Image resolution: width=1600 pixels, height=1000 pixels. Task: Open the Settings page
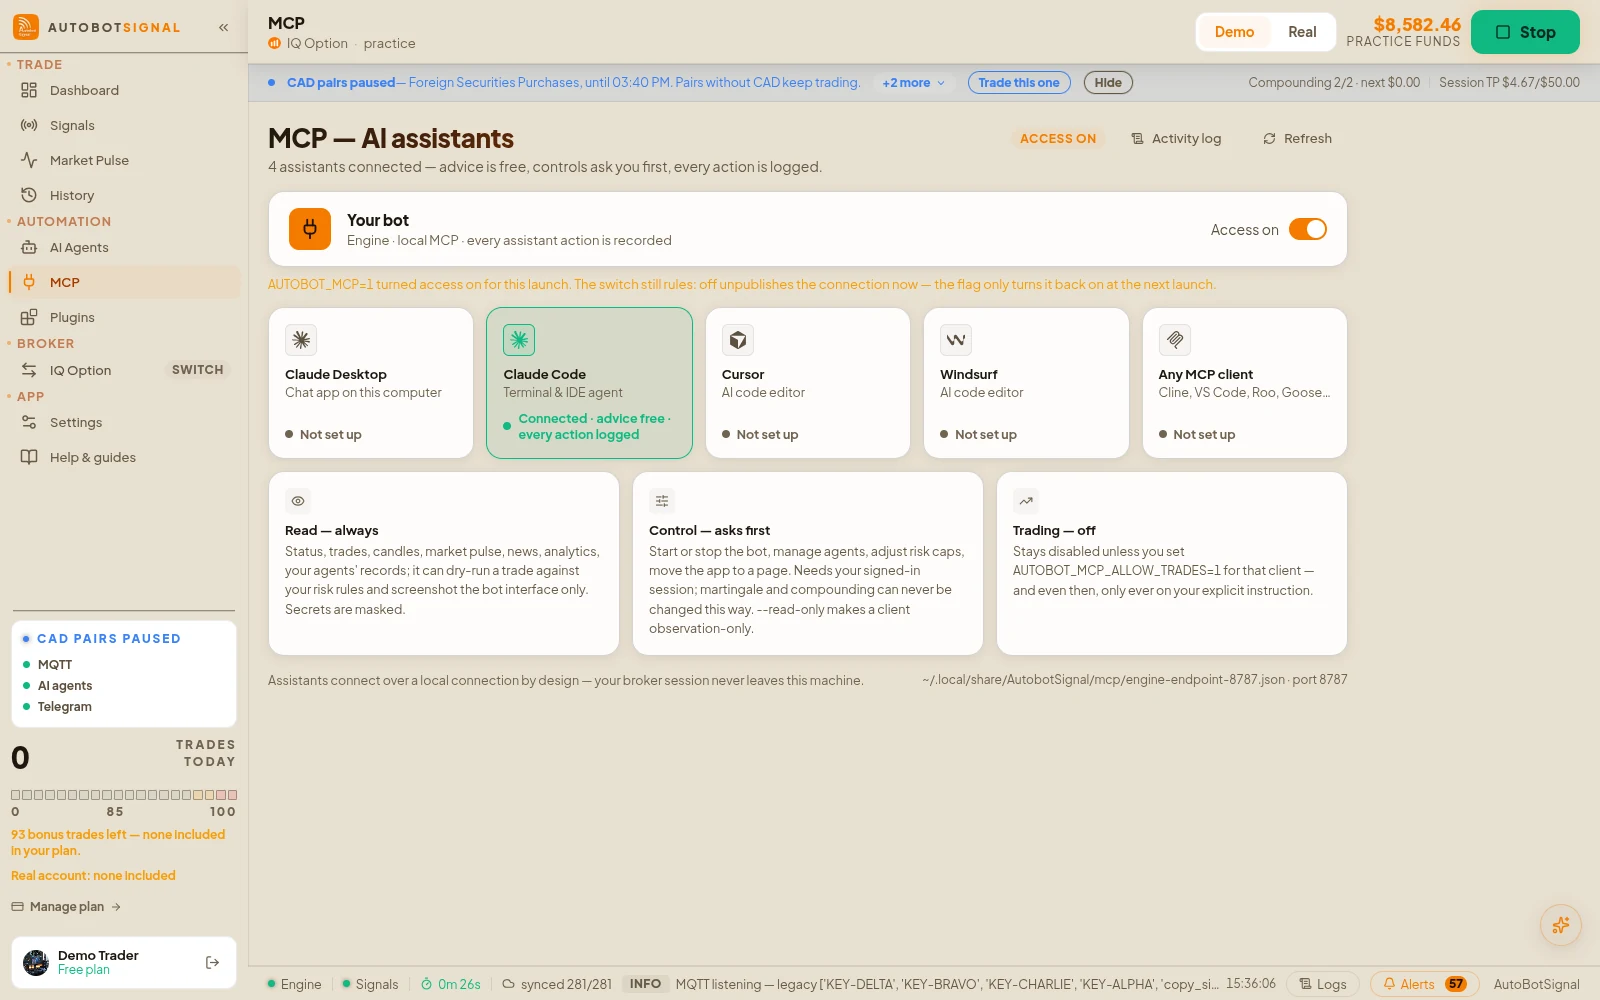click(x=124, y=422)
